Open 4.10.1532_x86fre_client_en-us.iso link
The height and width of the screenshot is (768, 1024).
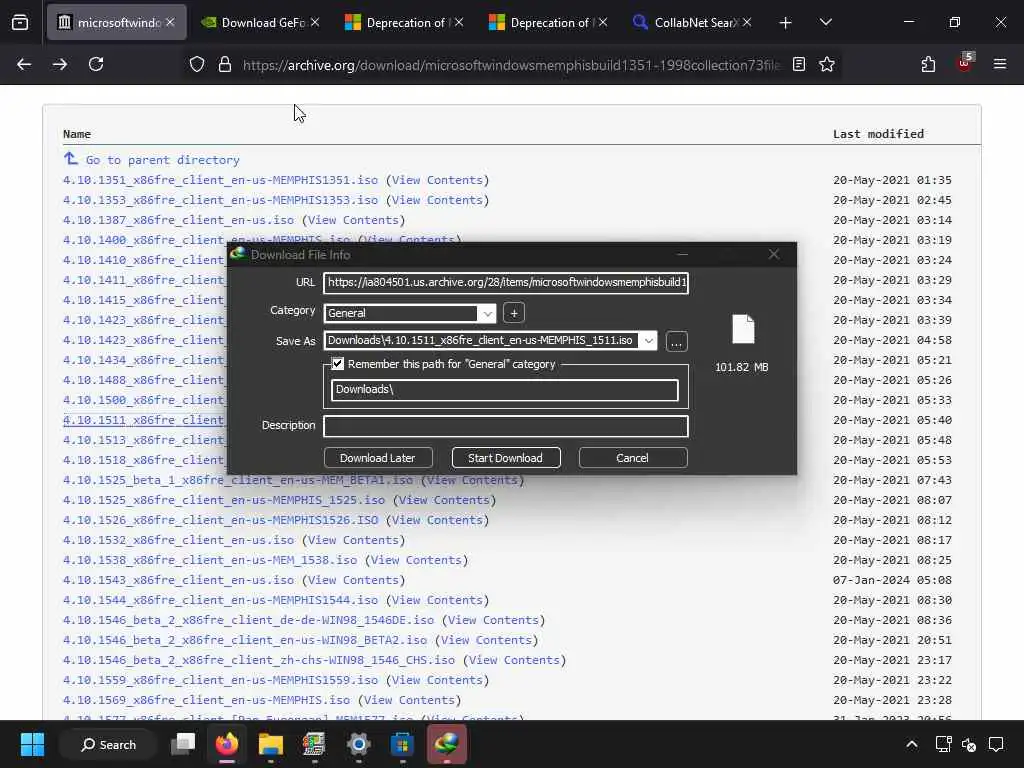(x=178, y=540)
